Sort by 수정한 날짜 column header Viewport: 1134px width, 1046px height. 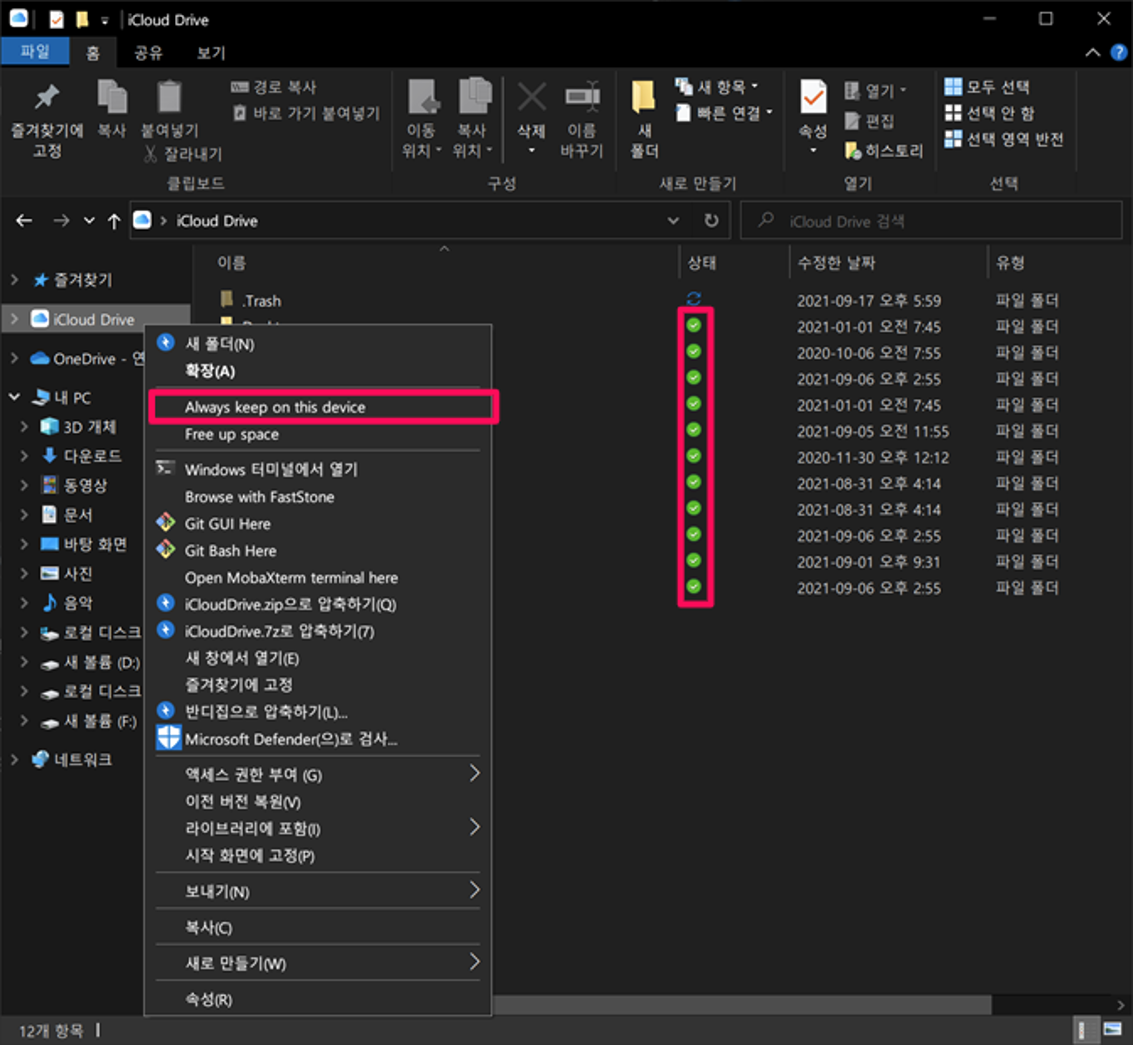coord(836,263)
